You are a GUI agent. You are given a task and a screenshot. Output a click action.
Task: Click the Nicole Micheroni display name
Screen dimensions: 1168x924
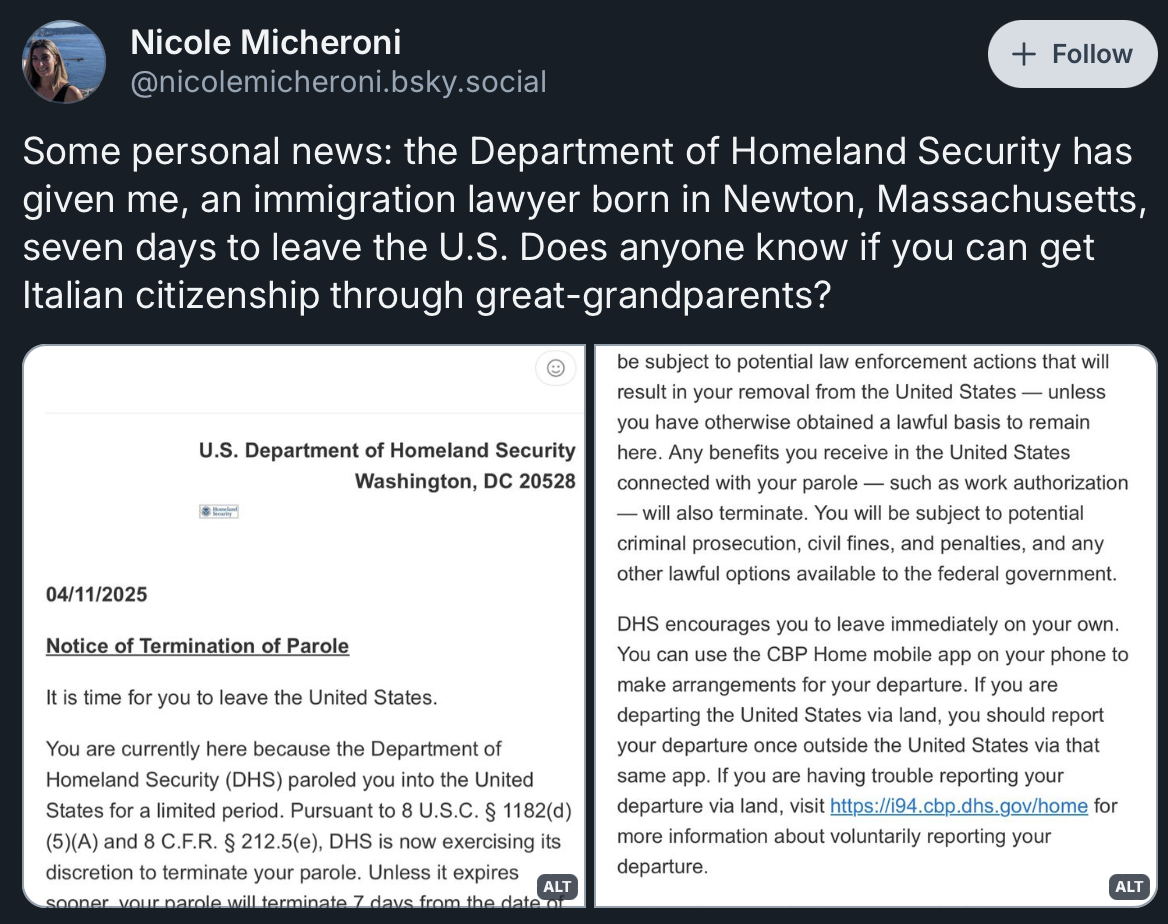pyautogui.click(x=266, y=42)
